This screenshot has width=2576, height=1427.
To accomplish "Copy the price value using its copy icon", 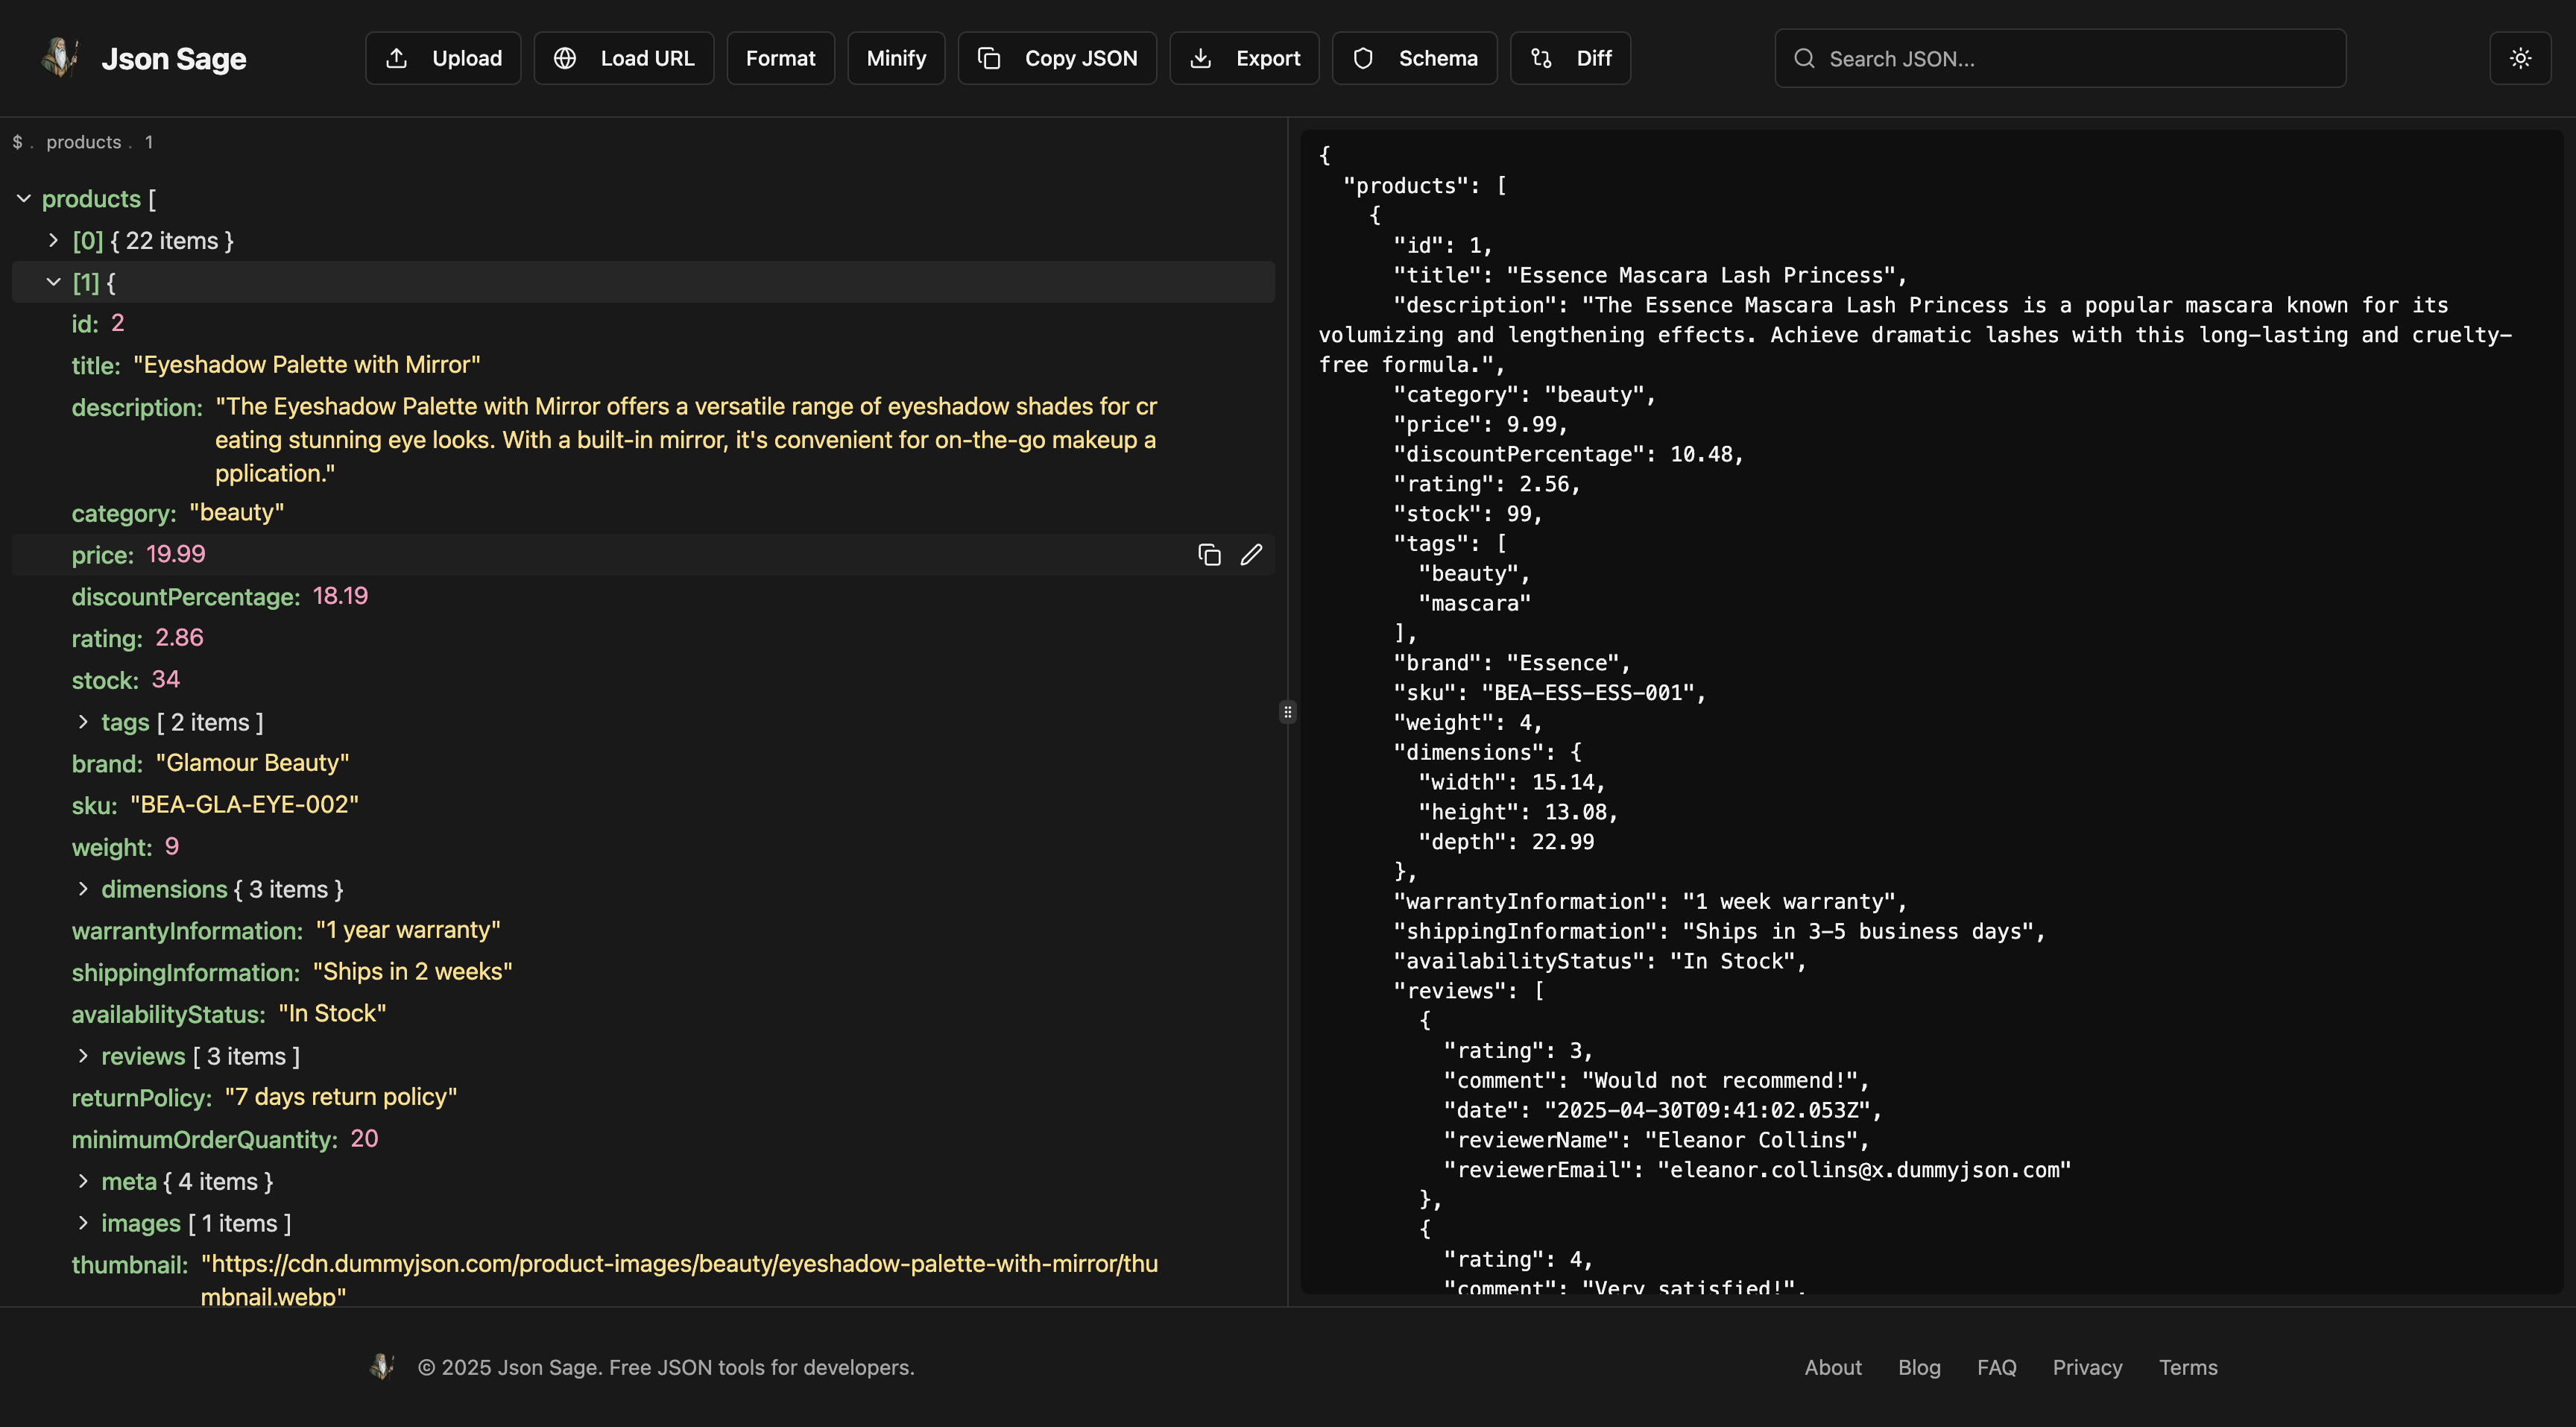I will [x=1208, y=554].
